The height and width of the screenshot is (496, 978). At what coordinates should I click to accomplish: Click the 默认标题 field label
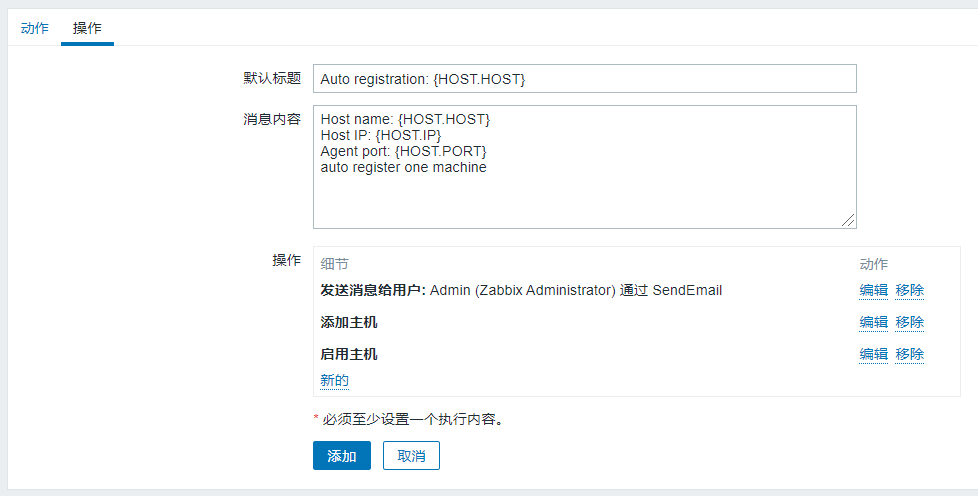[x=272, y=79]
